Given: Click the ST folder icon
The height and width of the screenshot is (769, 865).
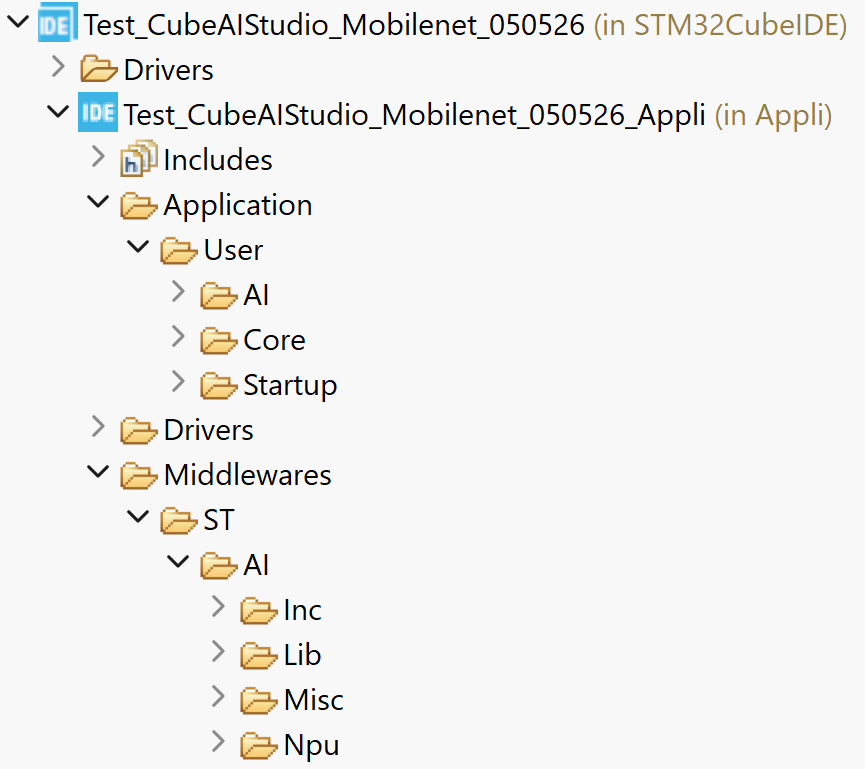Looking at the screenshot, I should 179,520.
